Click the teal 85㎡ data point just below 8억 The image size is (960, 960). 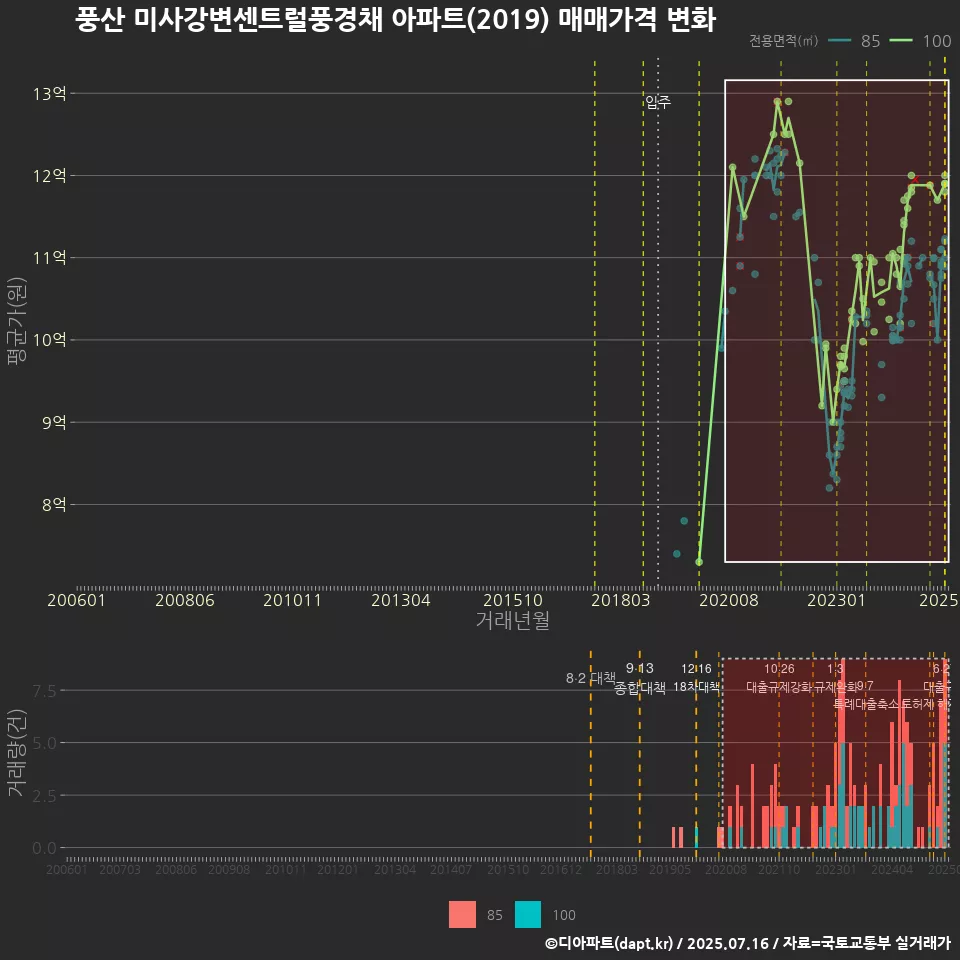[x=684, y=521]
